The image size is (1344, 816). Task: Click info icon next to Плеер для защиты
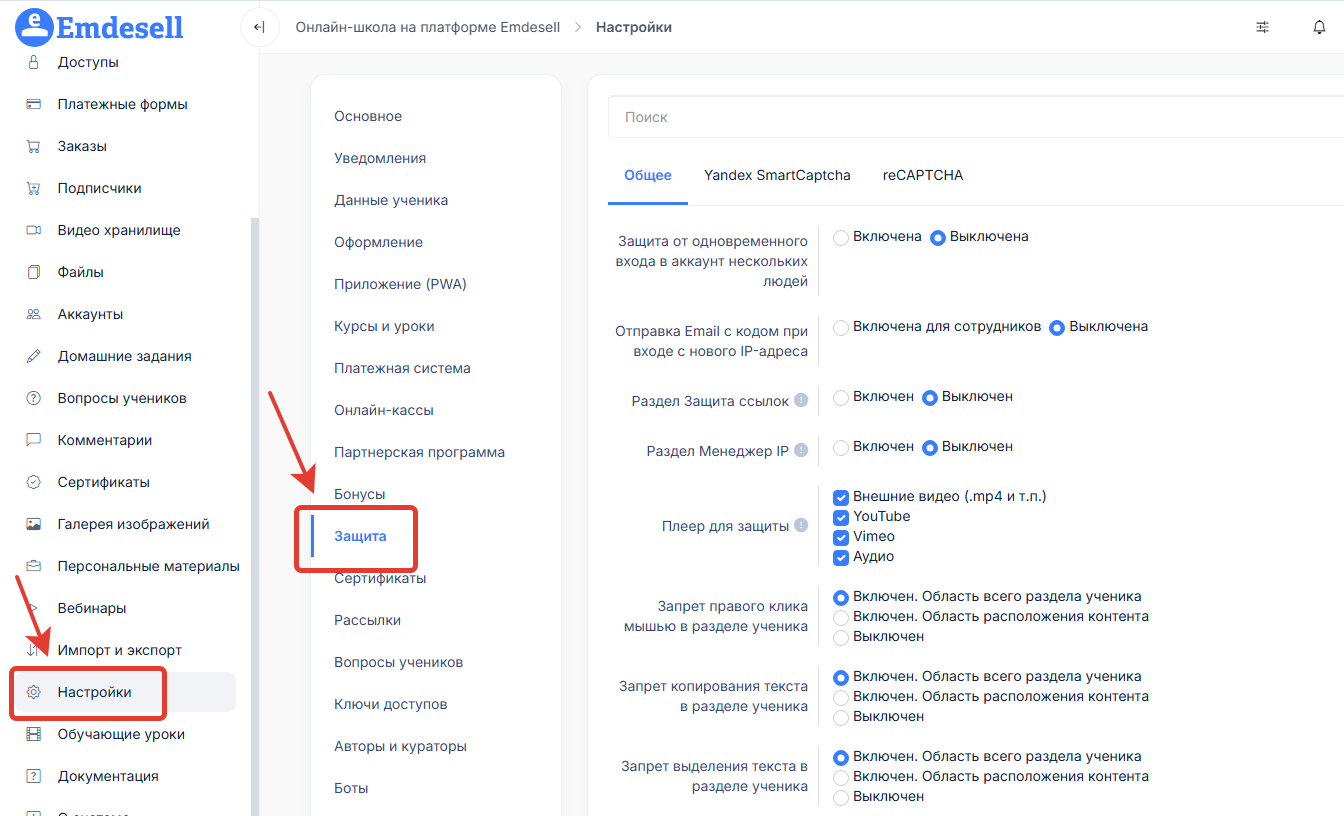801,526
